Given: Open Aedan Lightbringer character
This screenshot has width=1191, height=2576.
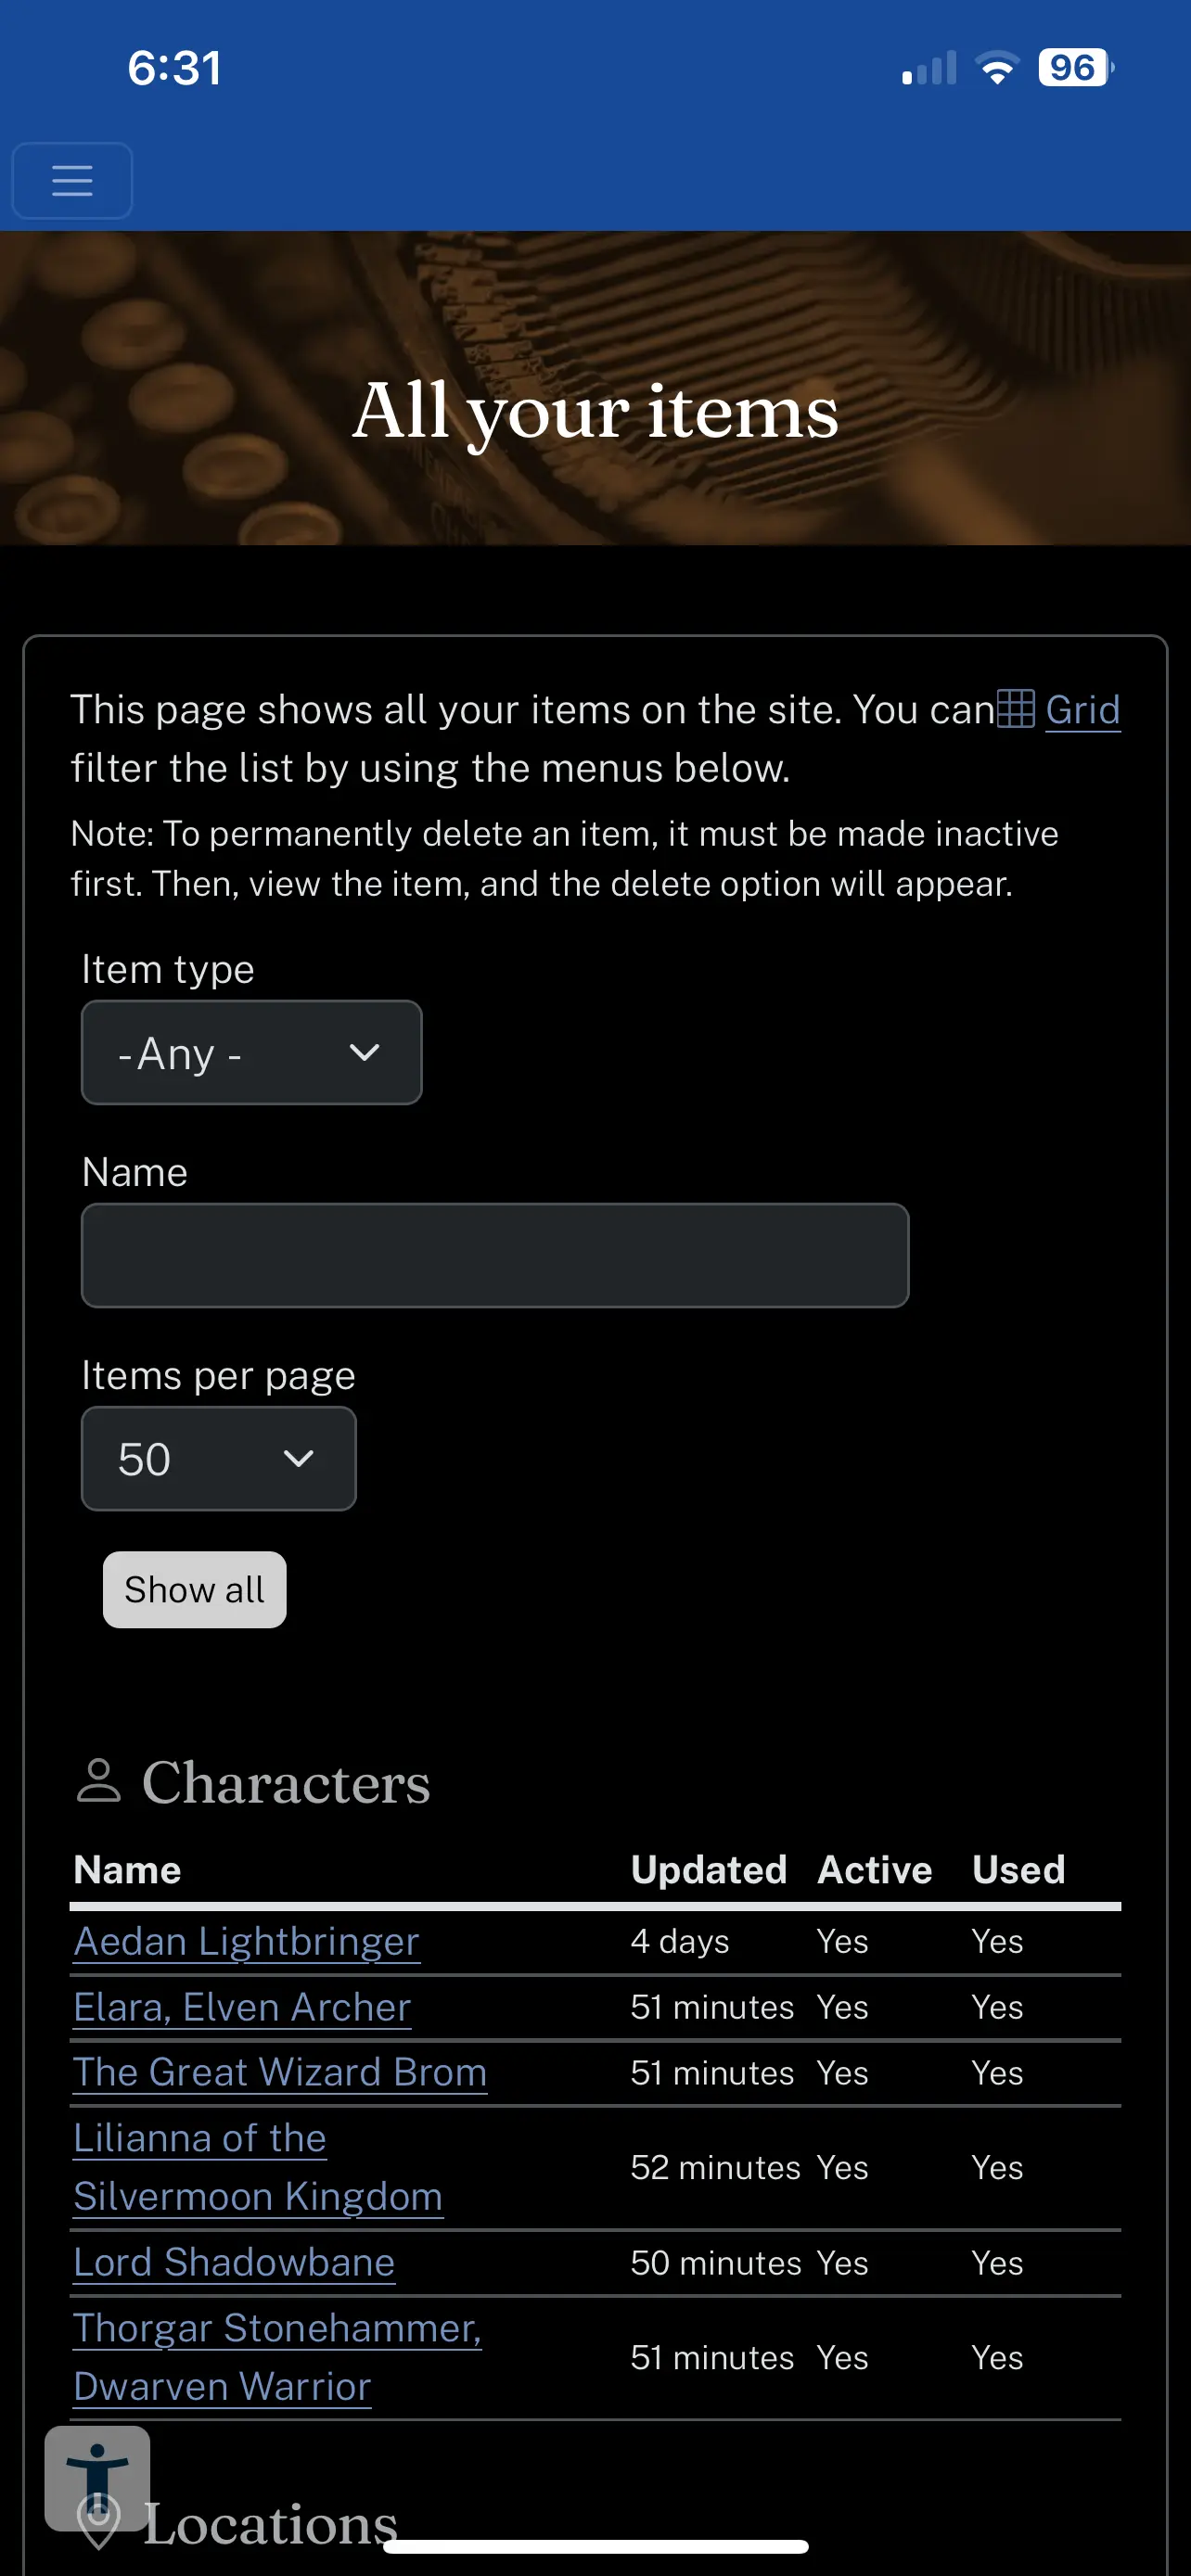Looking at the screenshot, I should point(246,1941).
